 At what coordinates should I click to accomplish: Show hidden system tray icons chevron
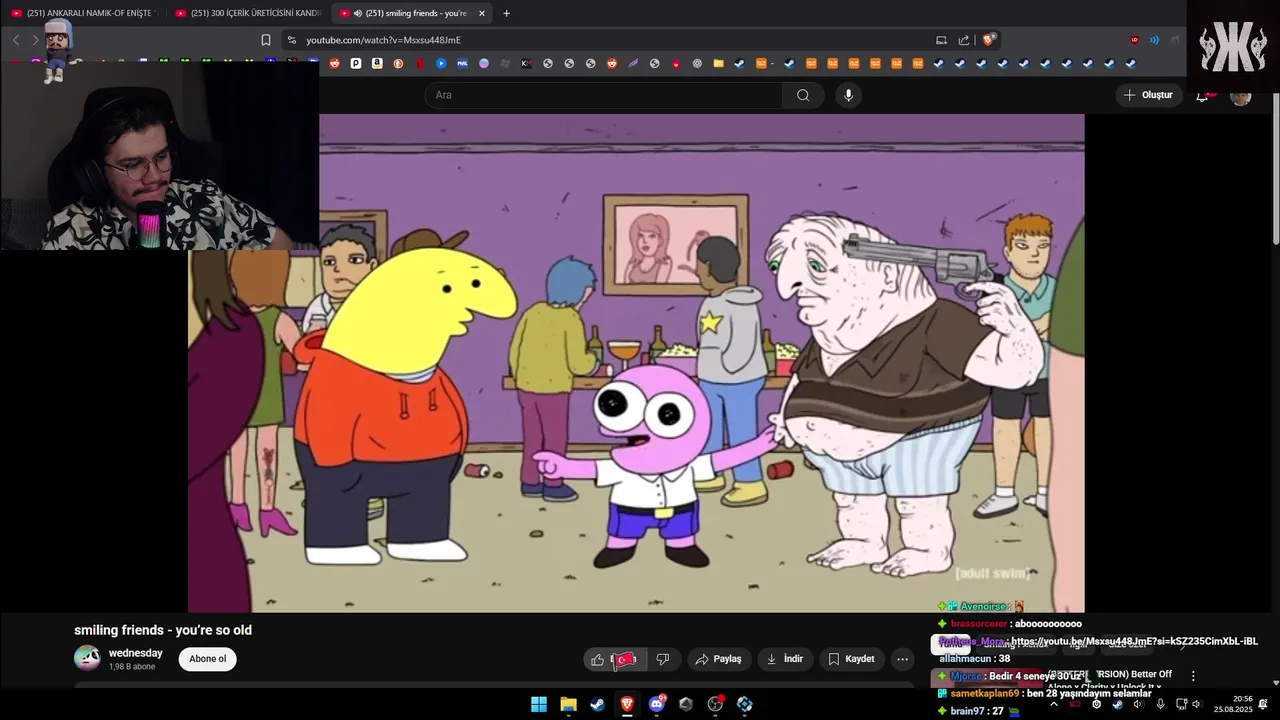coord(1053,704)
